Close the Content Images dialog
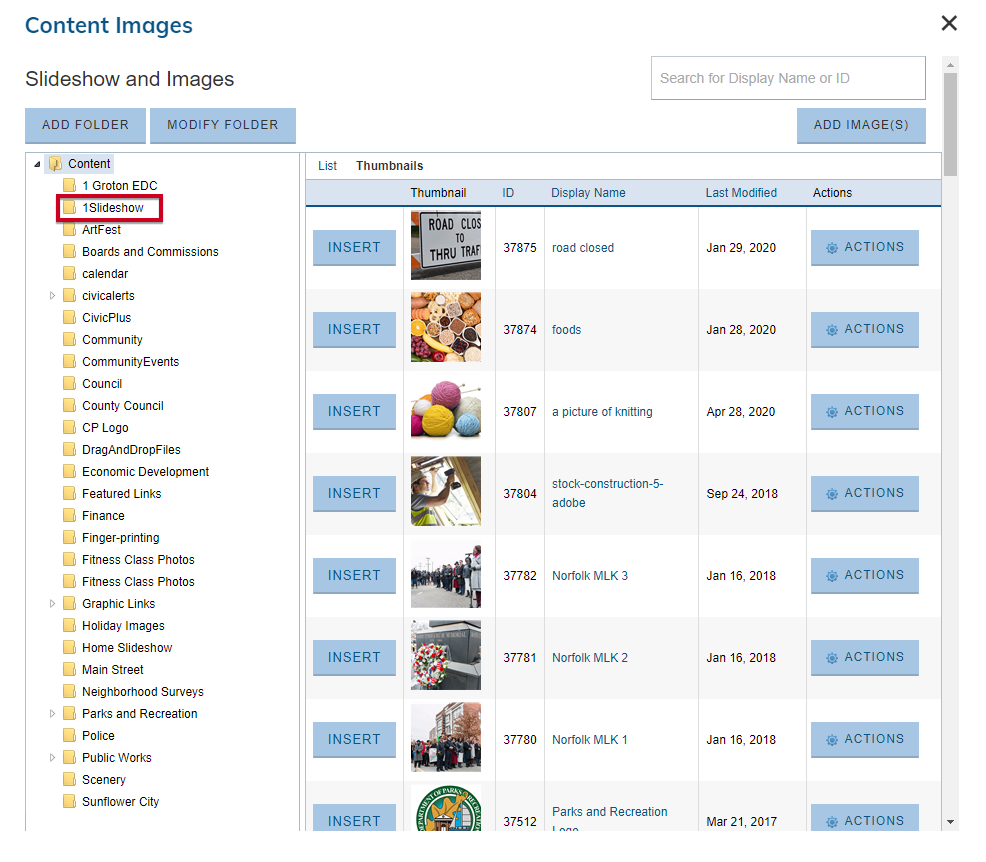The image size is (986, 862). 949,23
